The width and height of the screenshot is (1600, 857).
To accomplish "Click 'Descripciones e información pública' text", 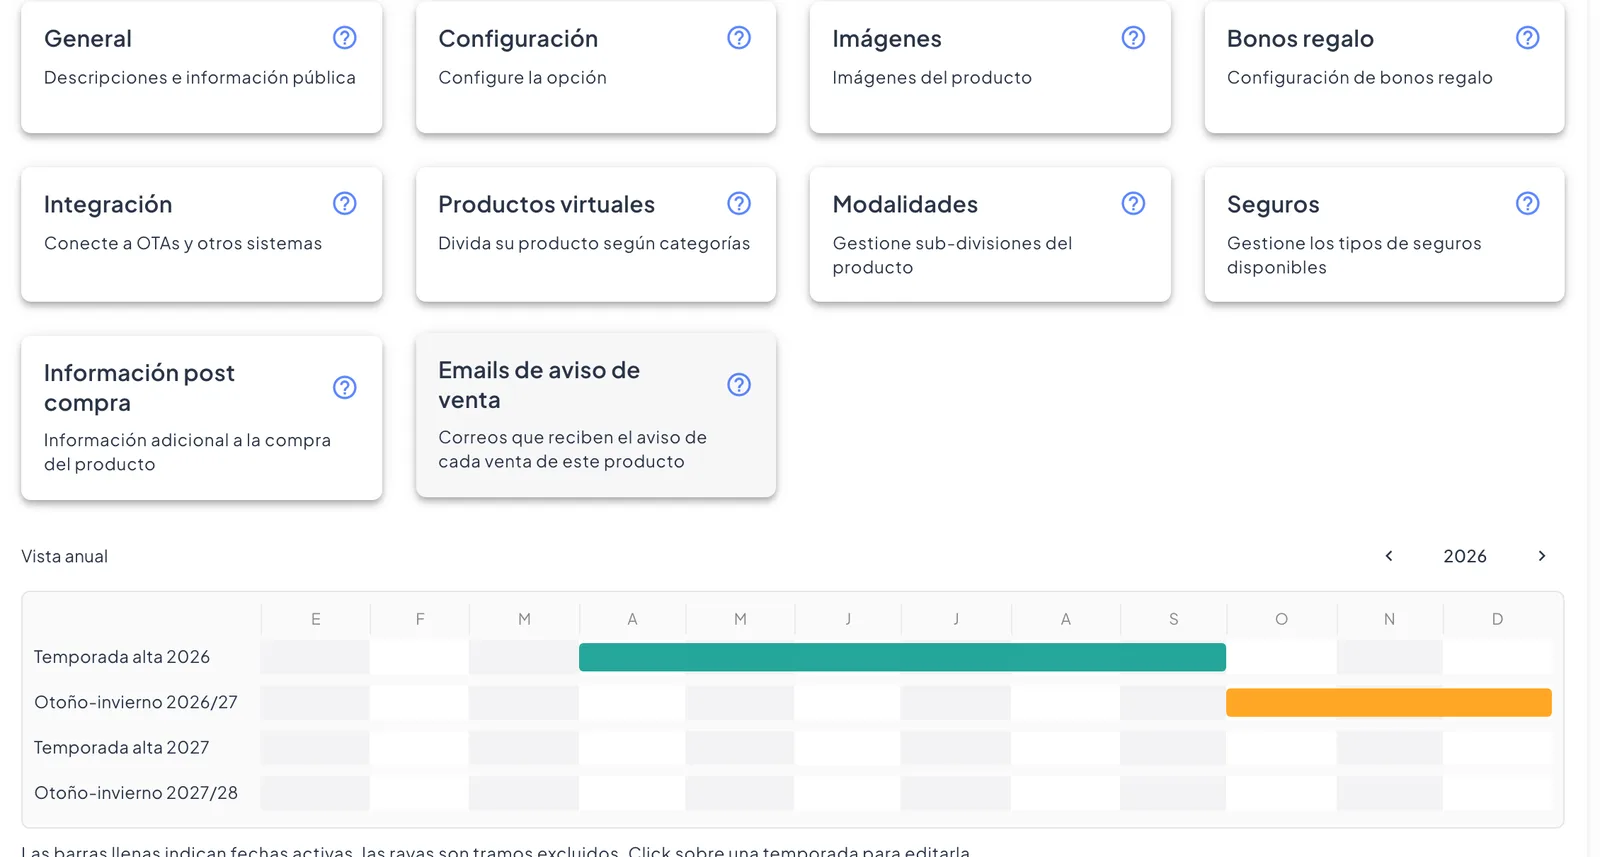I will (200, 78).
